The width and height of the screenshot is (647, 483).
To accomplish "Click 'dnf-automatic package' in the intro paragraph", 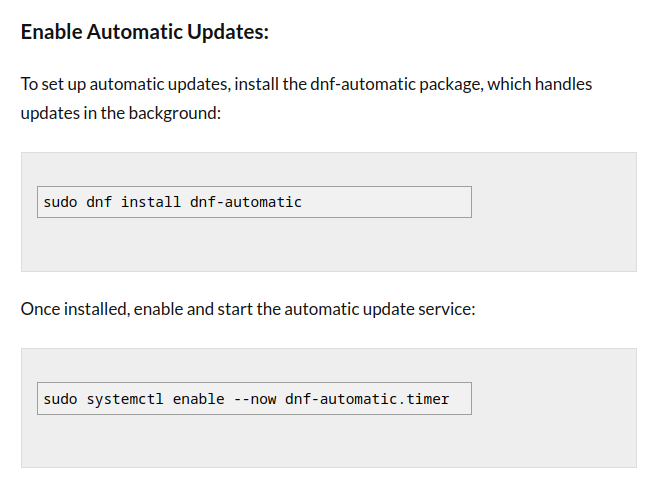I will [x=395, y=85].
